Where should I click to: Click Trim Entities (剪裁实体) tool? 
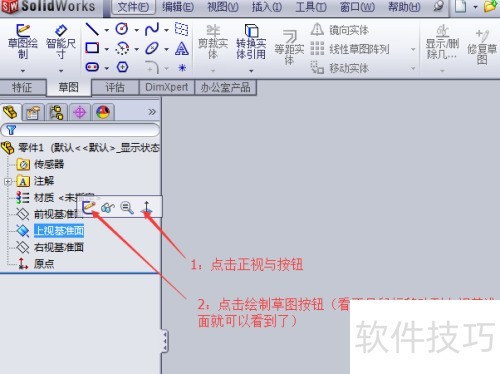coord(213,42)
